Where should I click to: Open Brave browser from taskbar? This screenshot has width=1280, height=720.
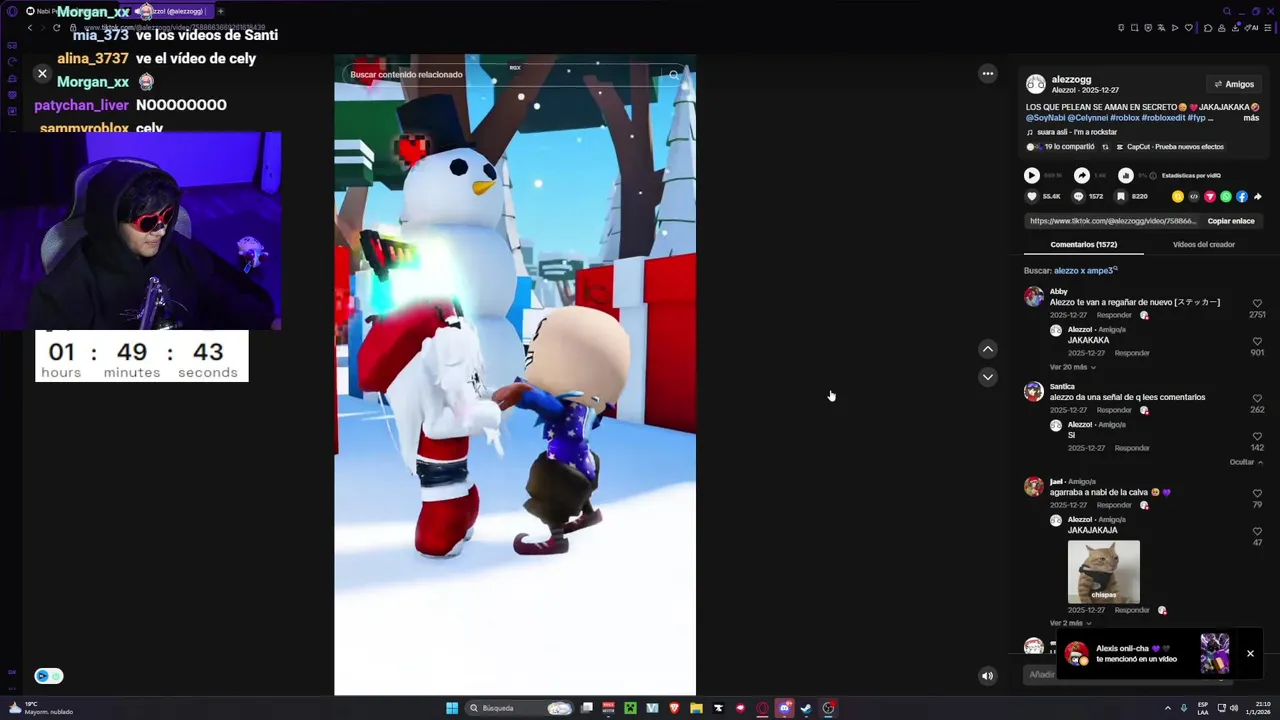click(x=674, y=708)
